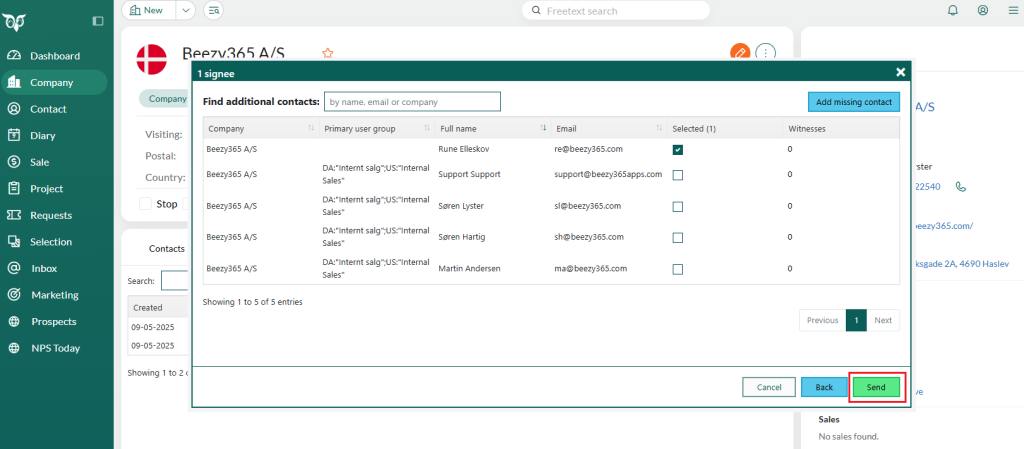This screenshot has width=1024, height=449.
Task: Check the Support Support checkbox
Action: click(x=678, y=175)
